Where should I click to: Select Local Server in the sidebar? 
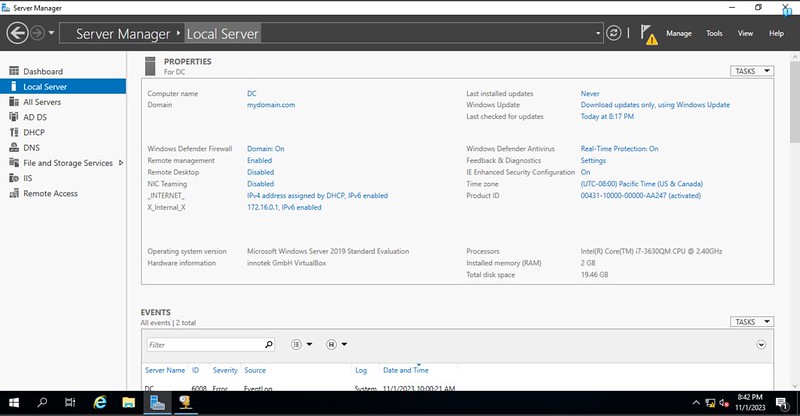[63, 87]
